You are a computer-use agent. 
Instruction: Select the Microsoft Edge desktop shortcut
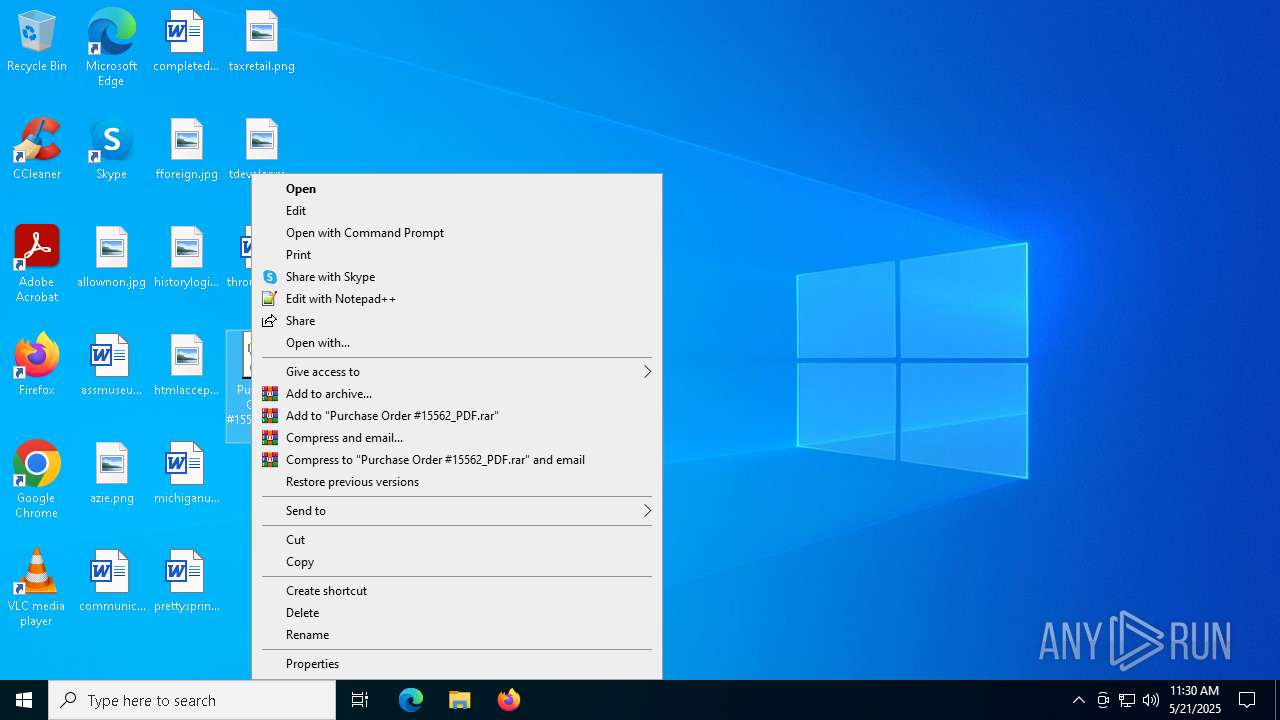pyautogui.click(x=111, y=48)
